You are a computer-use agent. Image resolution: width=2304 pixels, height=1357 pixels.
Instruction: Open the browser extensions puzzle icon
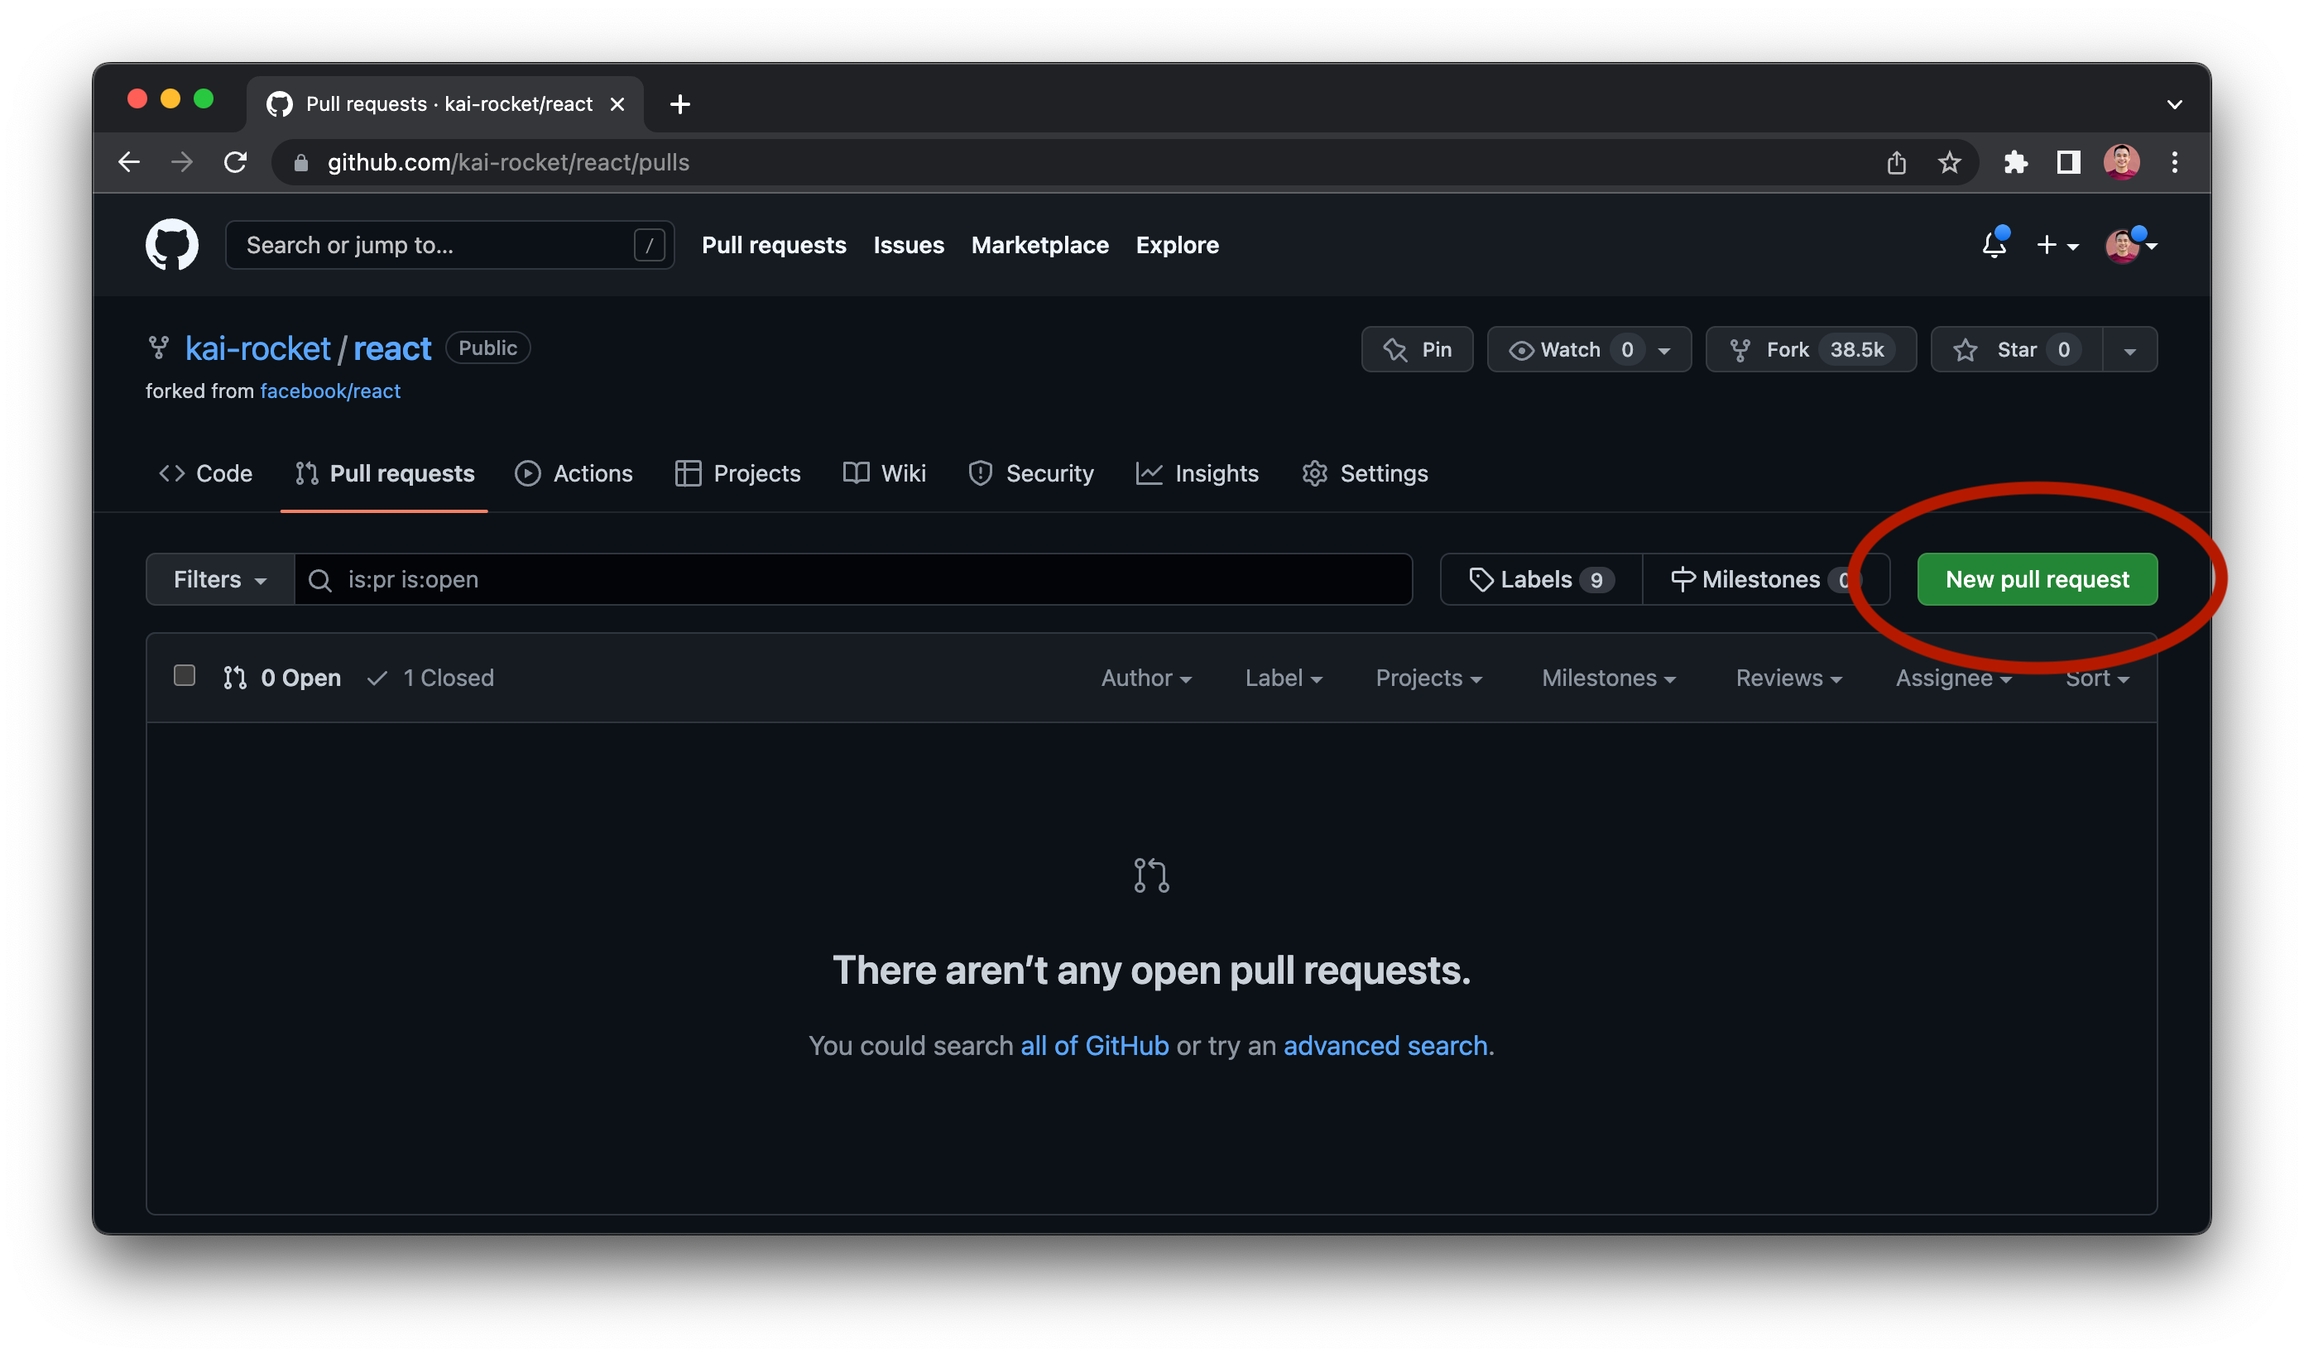(2015, 162)
